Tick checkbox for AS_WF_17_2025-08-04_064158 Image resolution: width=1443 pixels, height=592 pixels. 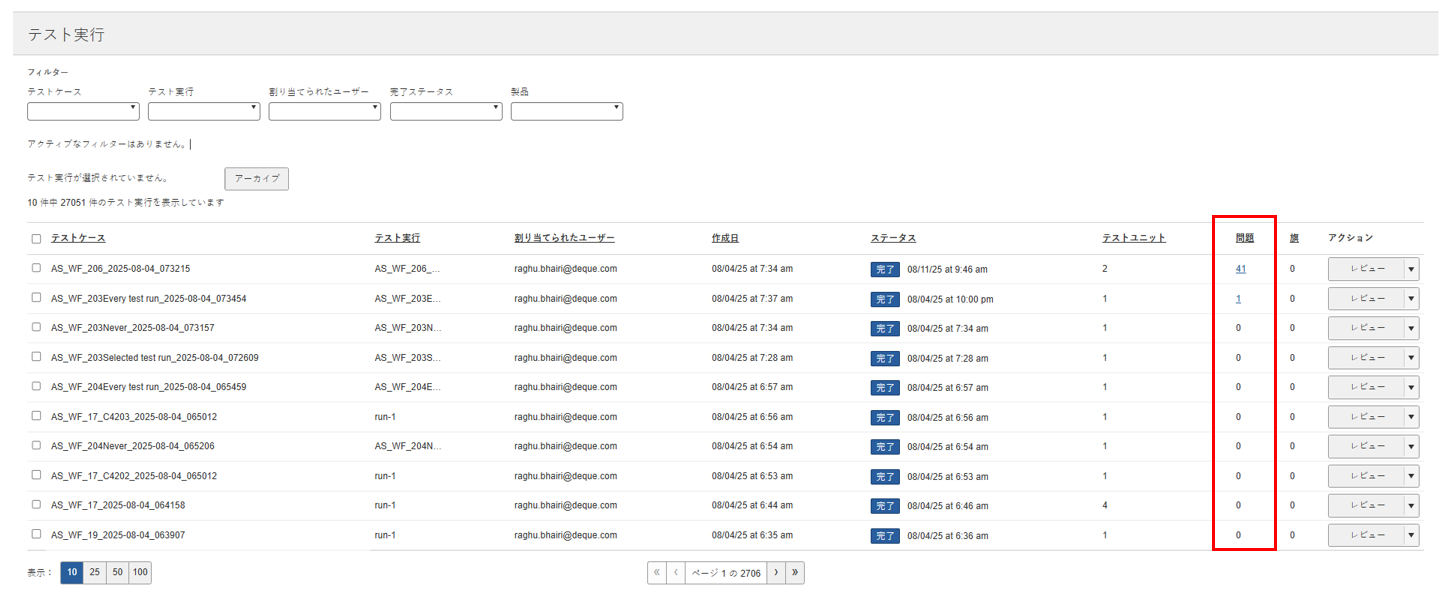point(37,505)
